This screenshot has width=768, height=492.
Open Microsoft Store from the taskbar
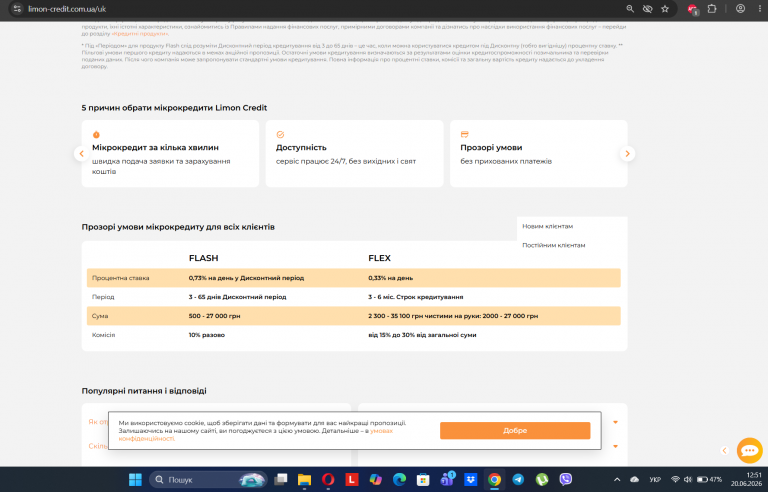click(x=423, y=479)
